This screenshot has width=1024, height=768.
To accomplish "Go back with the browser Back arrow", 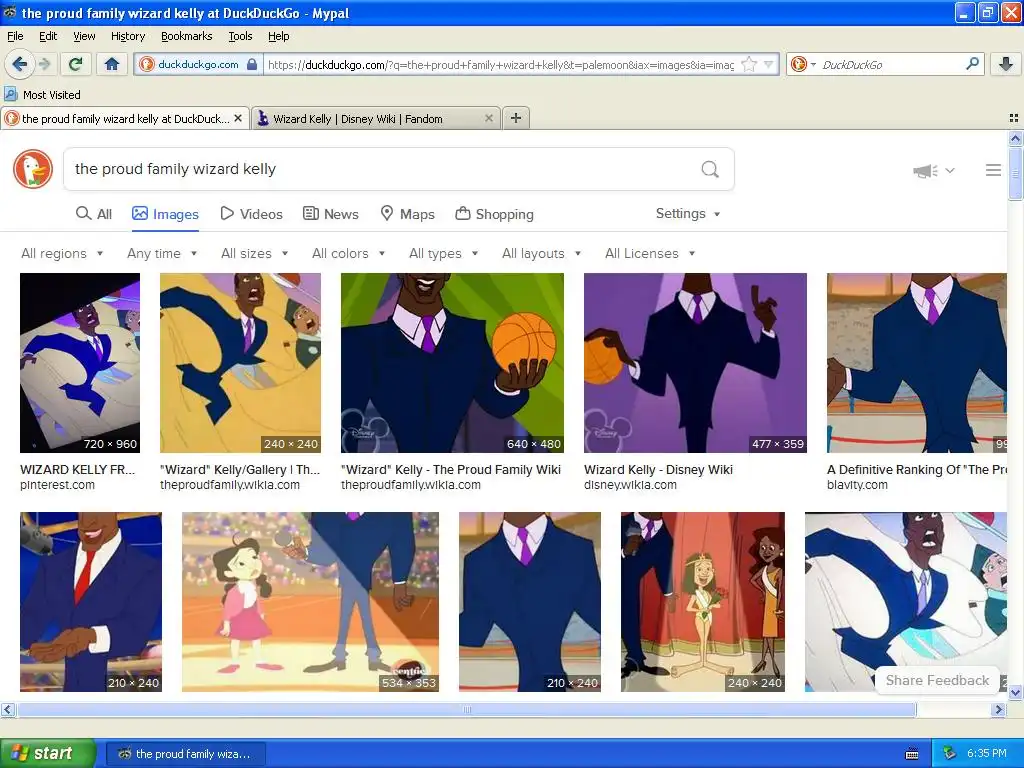I will pos(19,64).
